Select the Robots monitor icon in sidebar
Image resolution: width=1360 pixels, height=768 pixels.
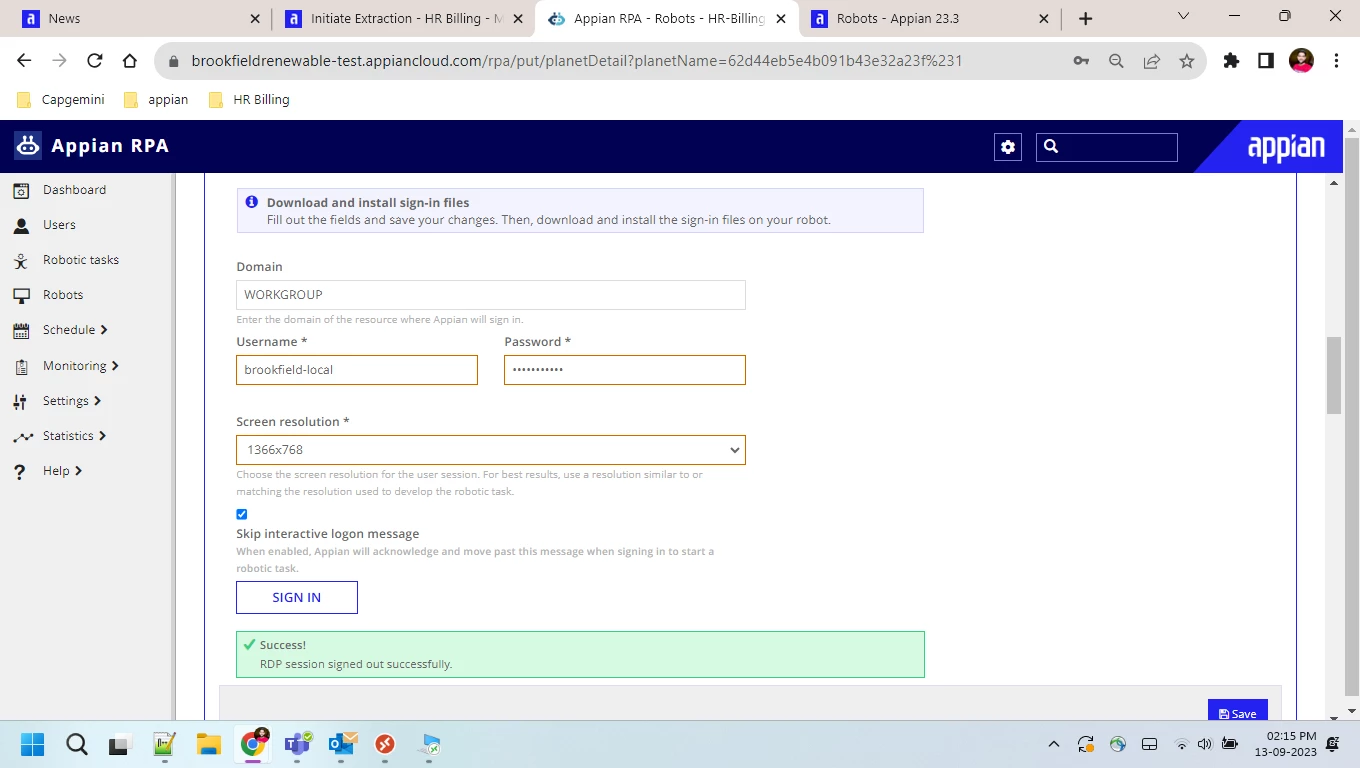pyautogui.click(x=21, y=295)
